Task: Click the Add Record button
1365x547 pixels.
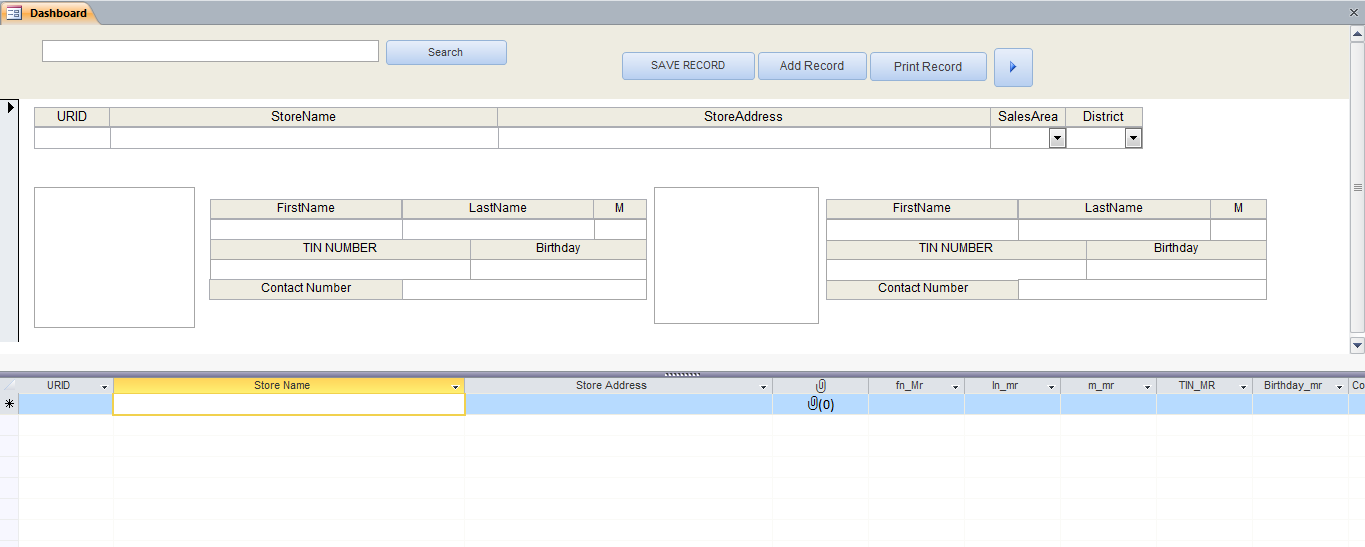Action: point(812,66)
